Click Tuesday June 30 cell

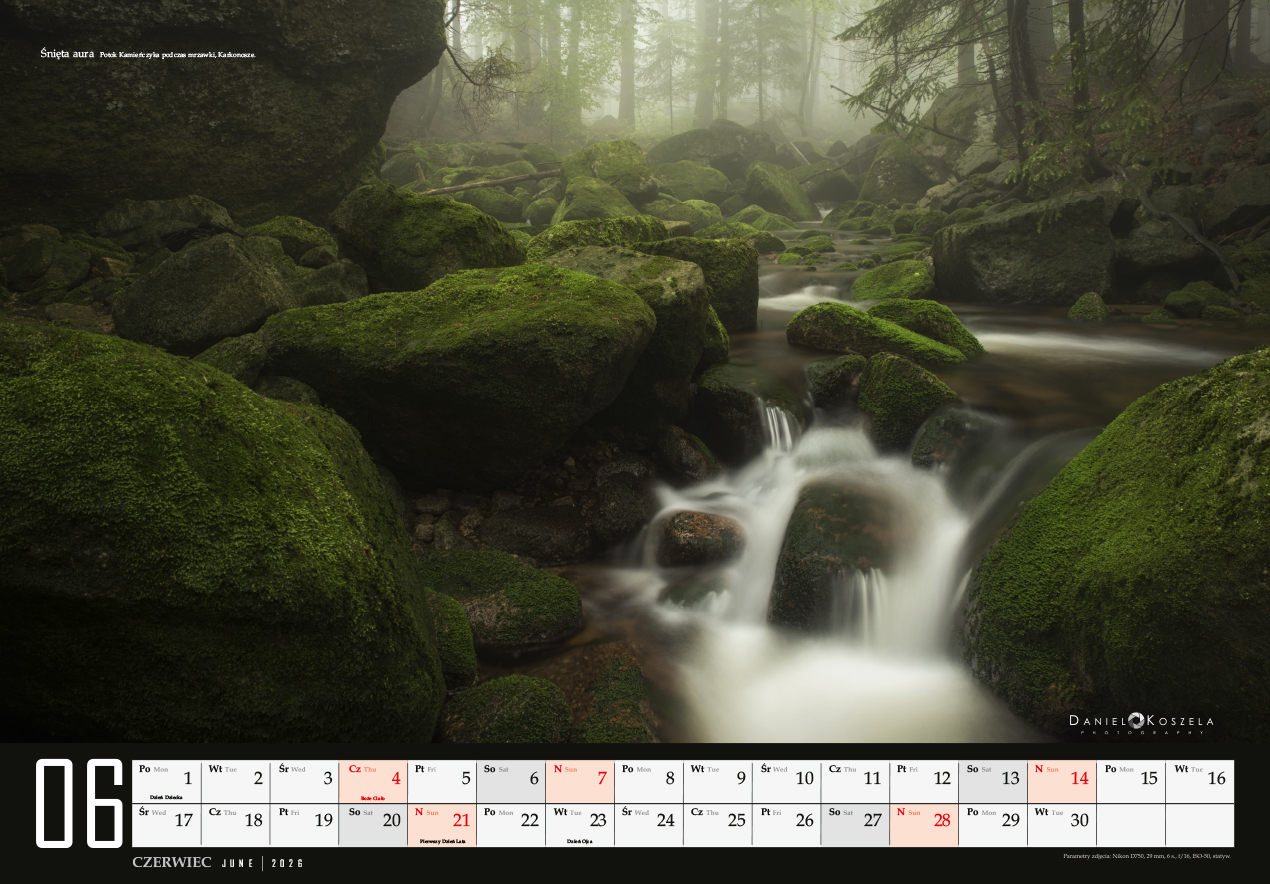tap(1062, 825)
